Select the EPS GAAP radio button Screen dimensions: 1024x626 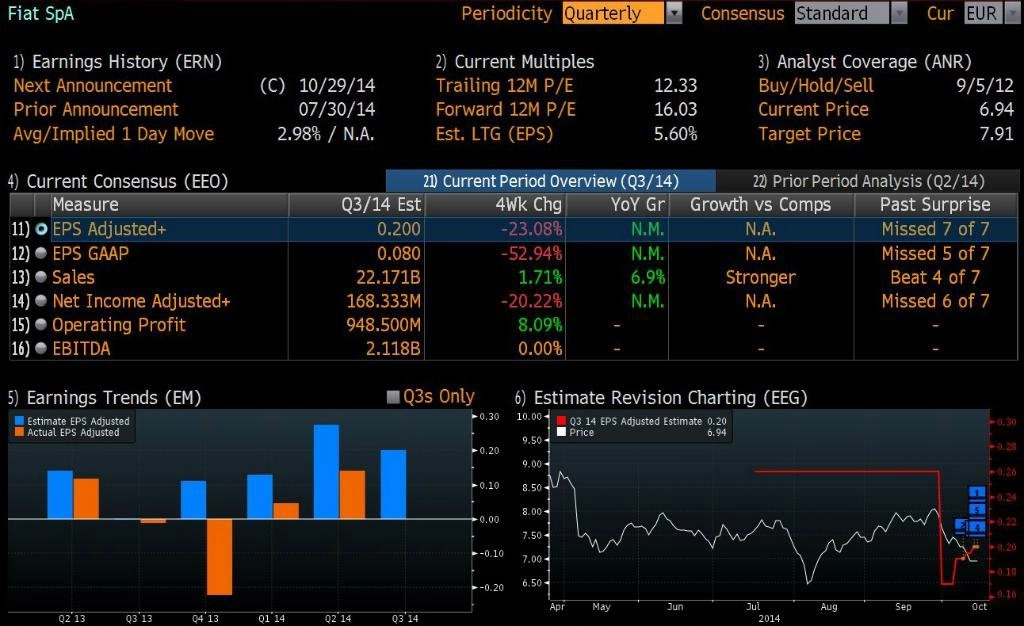(x=41, y=253)
